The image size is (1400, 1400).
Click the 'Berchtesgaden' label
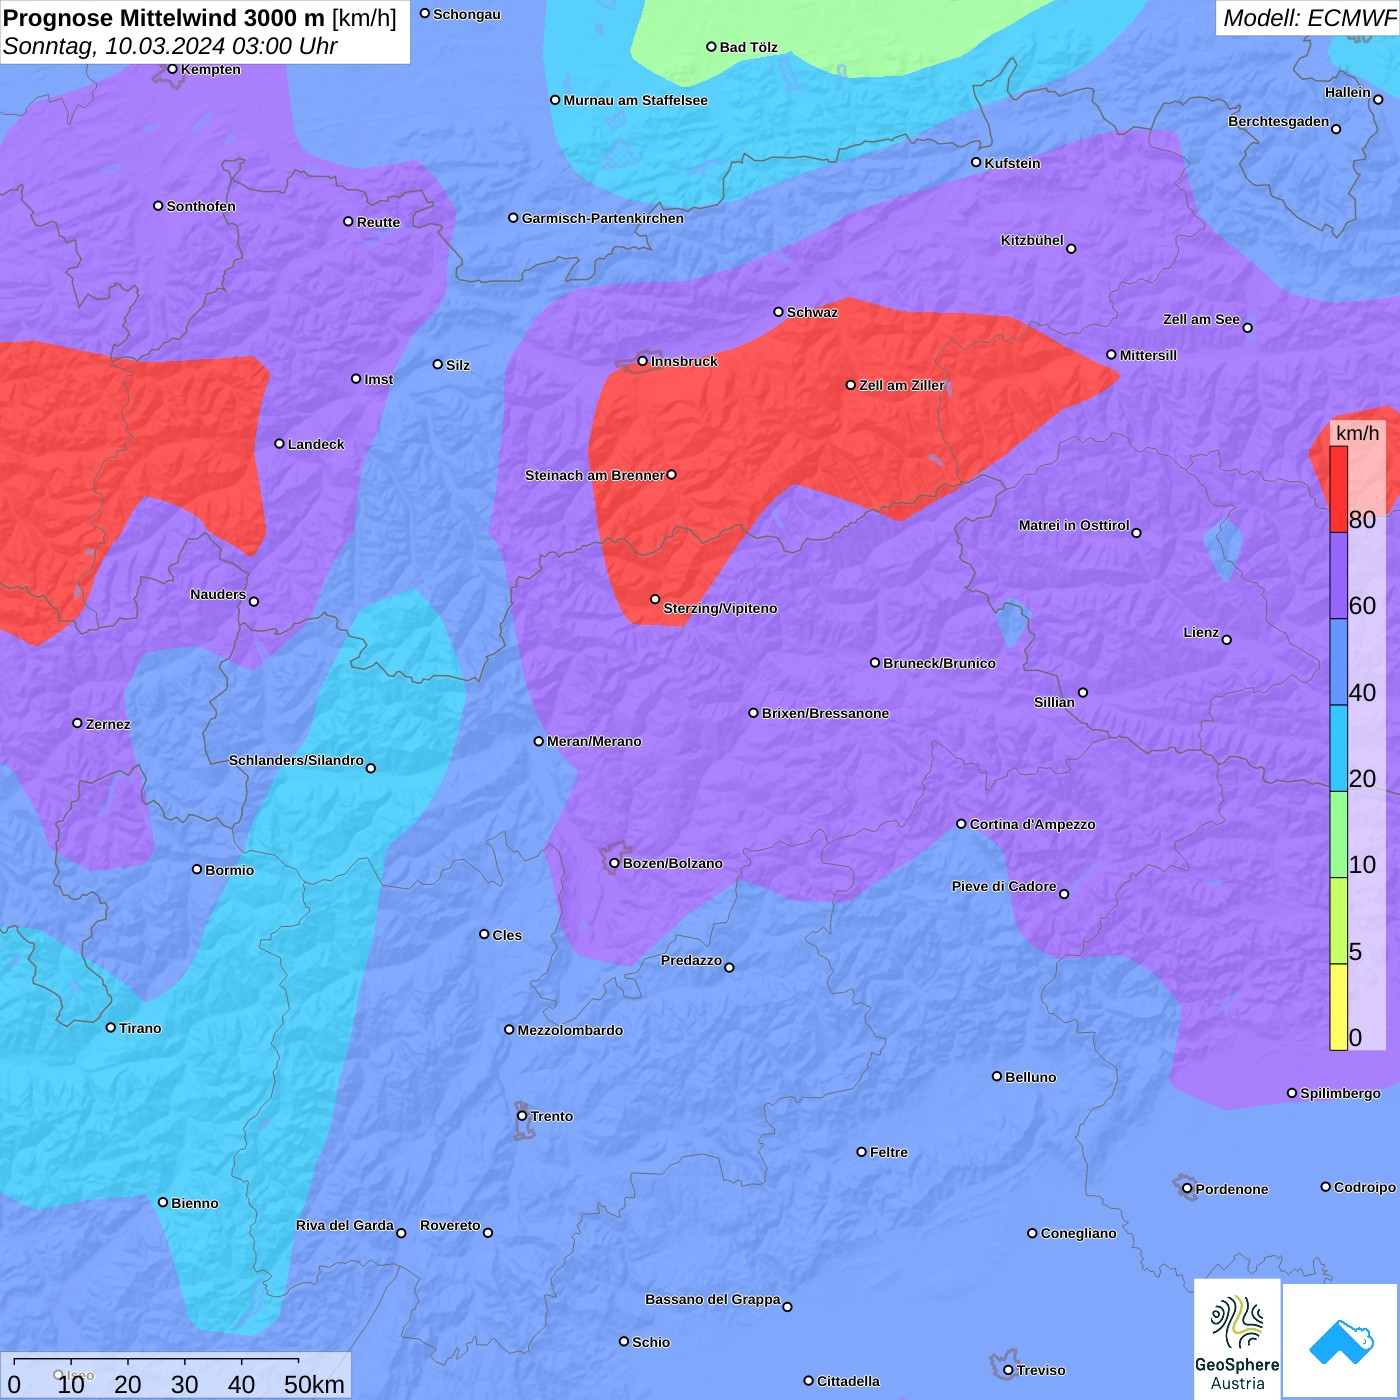[x=1279, y=122]
